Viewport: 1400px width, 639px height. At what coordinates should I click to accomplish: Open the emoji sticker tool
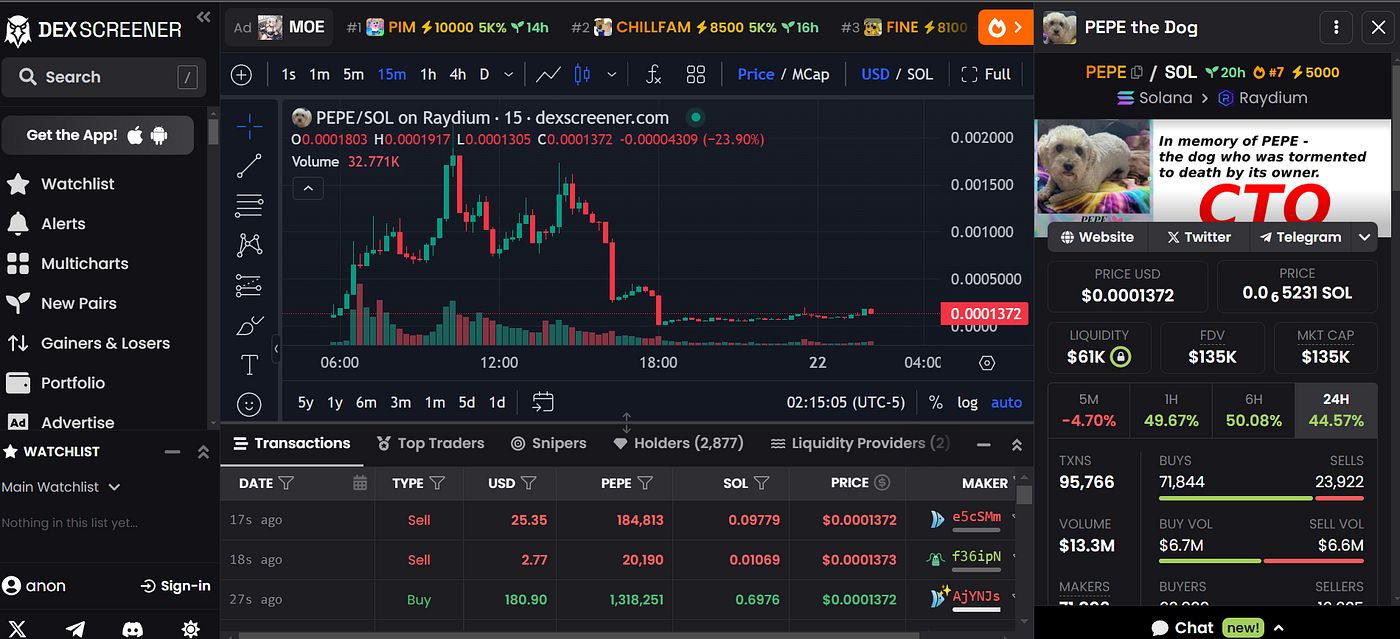(x=249, y=404)
